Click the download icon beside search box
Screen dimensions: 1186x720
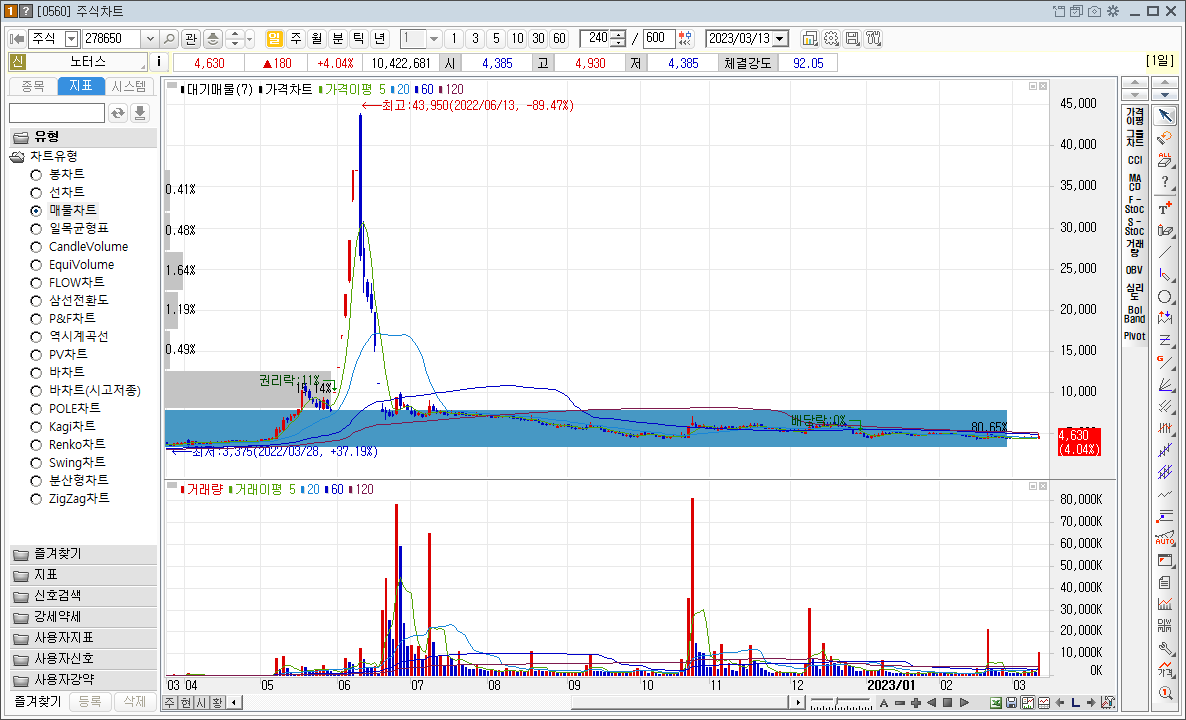140,113
